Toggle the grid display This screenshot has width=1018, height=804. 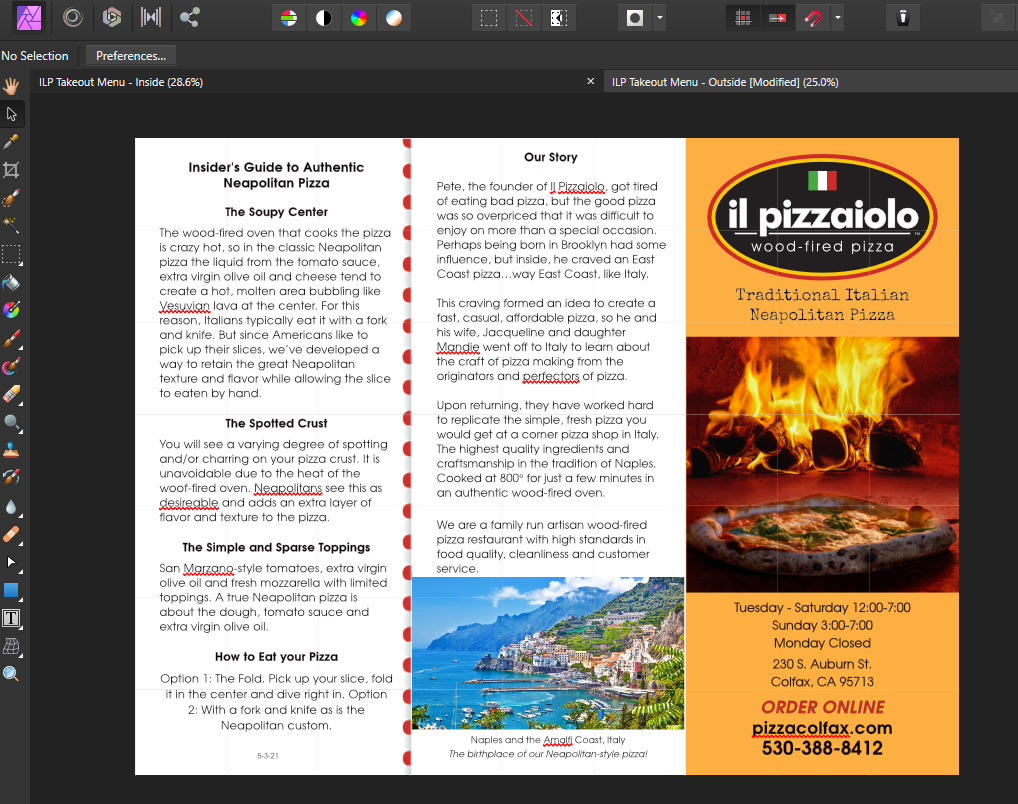[x=743, y=18]
